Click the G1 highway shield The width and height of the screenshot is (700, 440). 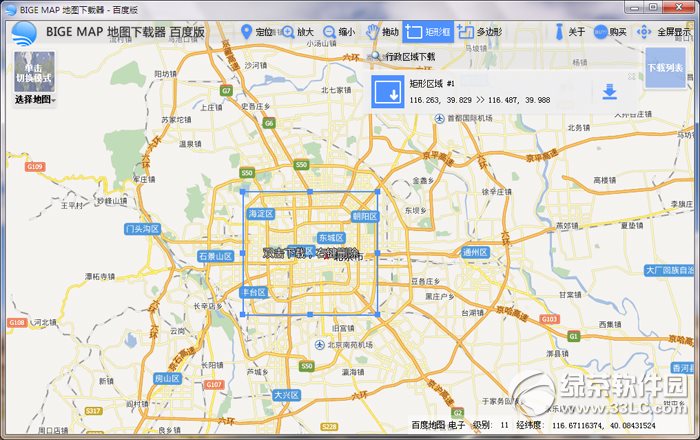(573, 336)
